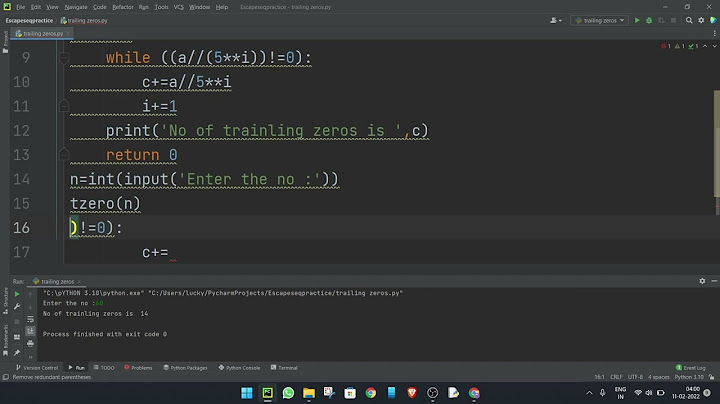
Task: Click the red error count indicator
Action: 666,46
